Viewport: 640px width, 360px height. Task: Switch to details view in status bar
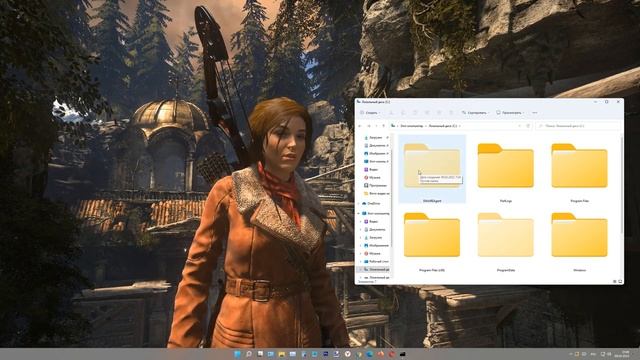(615, 281)
